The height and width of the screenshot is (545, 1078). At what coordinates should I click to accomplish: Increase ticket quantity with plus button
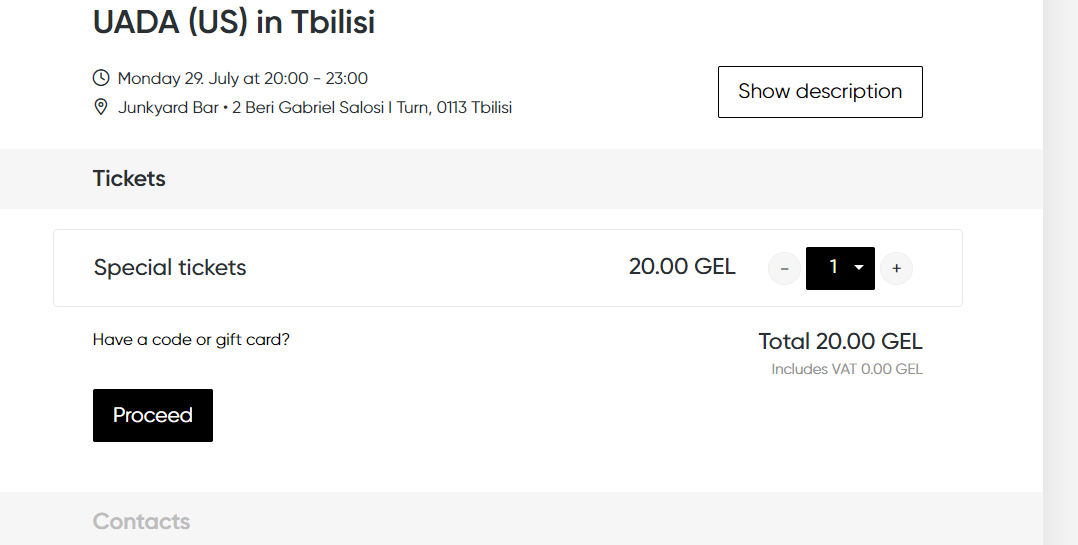tap(896, 268)
